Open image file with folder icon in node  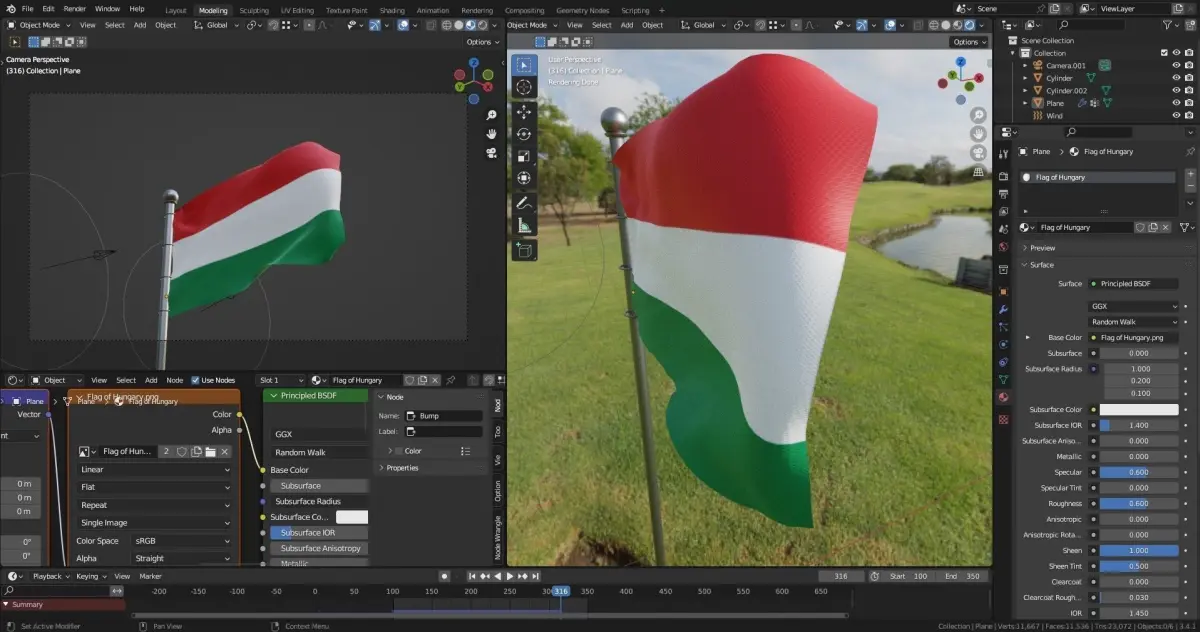[210, 452]
